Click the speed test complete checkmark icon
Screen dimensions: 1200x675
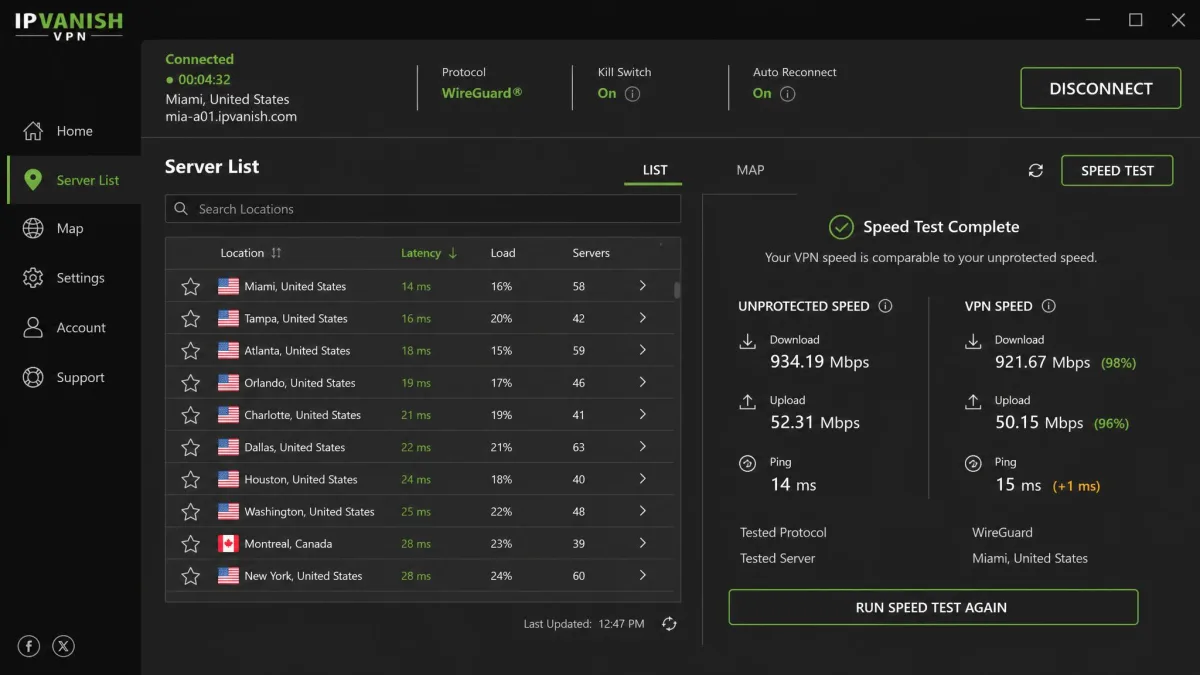pos(842,227)
